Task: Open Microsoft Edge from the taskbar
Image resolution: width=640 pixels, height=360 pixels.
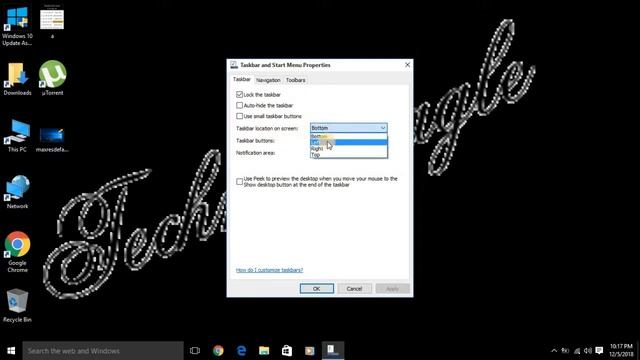Action: 241,351
